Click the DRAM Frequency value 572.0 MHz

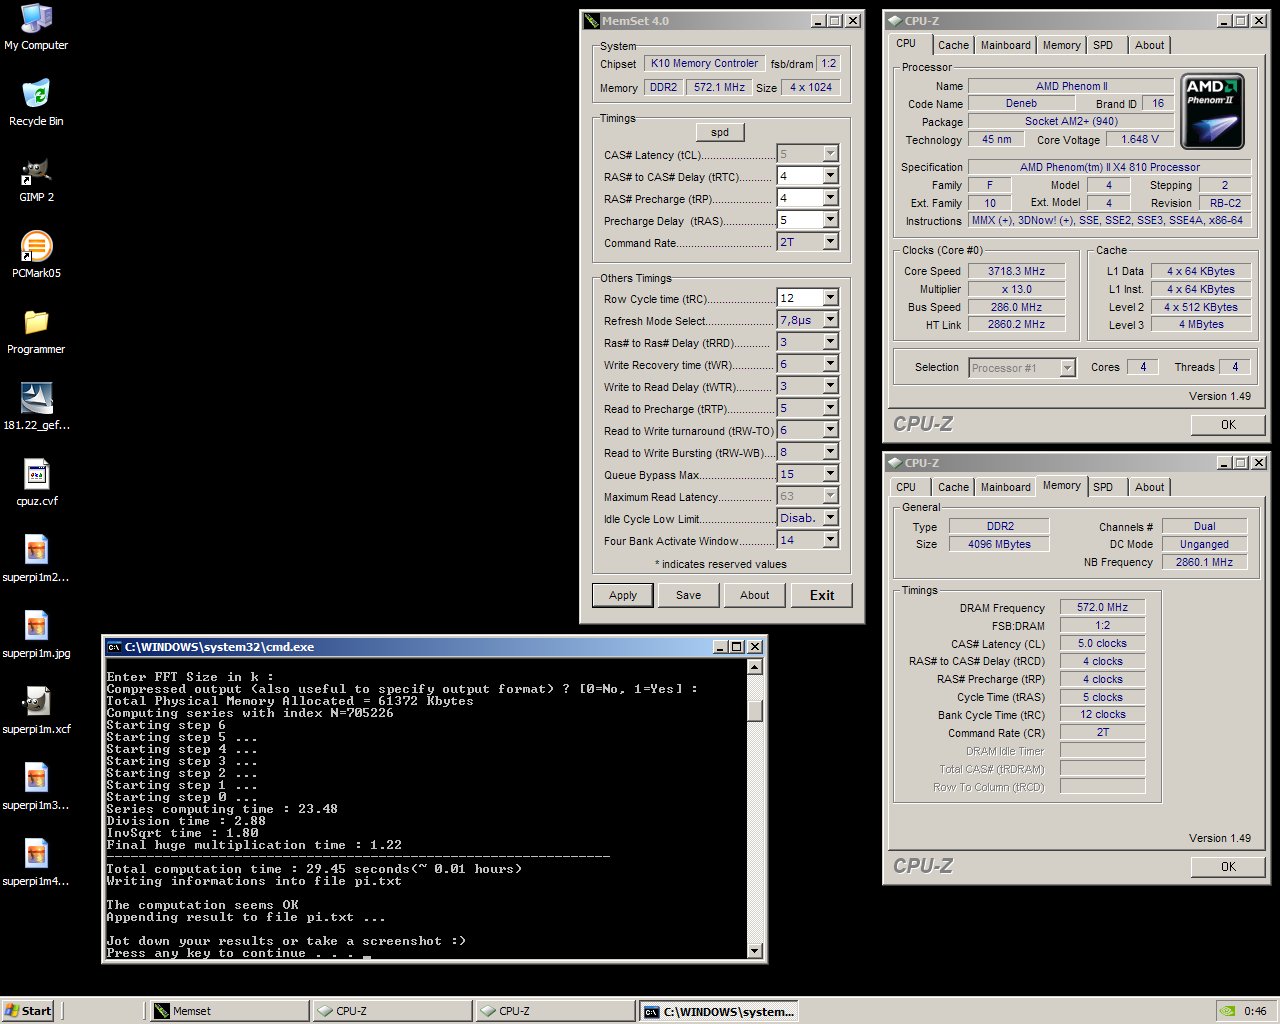point(1102,607)
